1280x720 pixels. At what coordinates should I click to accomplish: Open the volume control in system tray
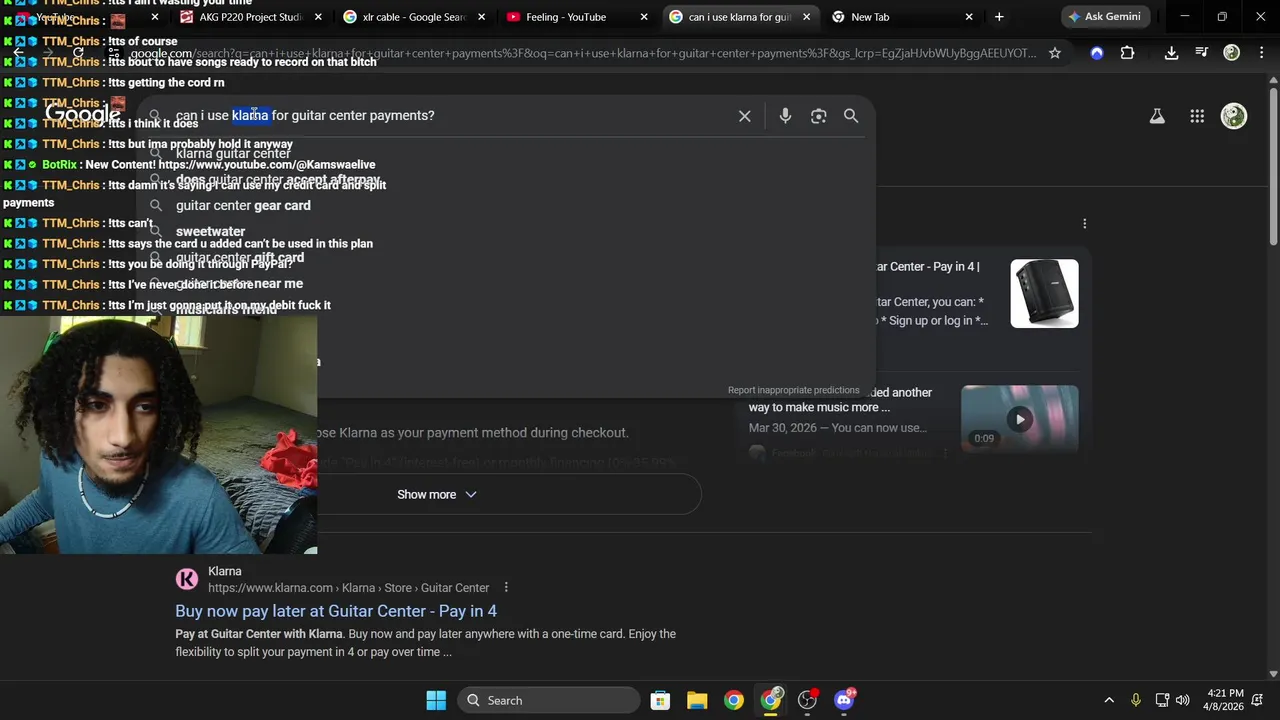[x=1183, y=700]
